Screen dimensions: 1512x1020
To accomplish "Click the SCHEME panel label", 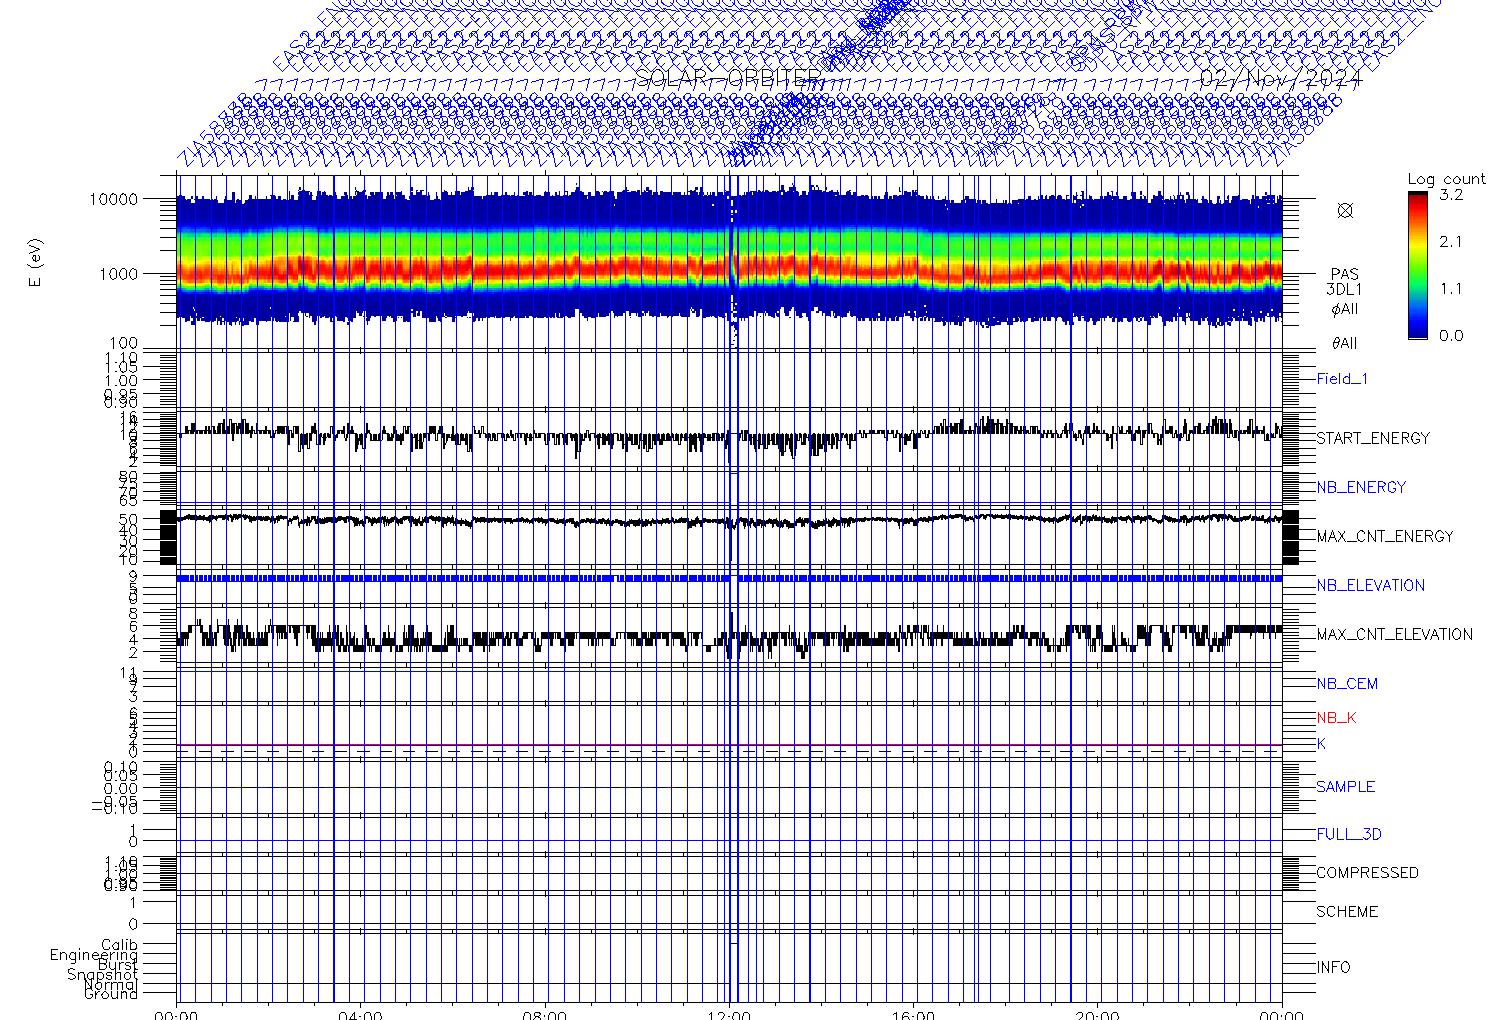I will click(1347, 912).
